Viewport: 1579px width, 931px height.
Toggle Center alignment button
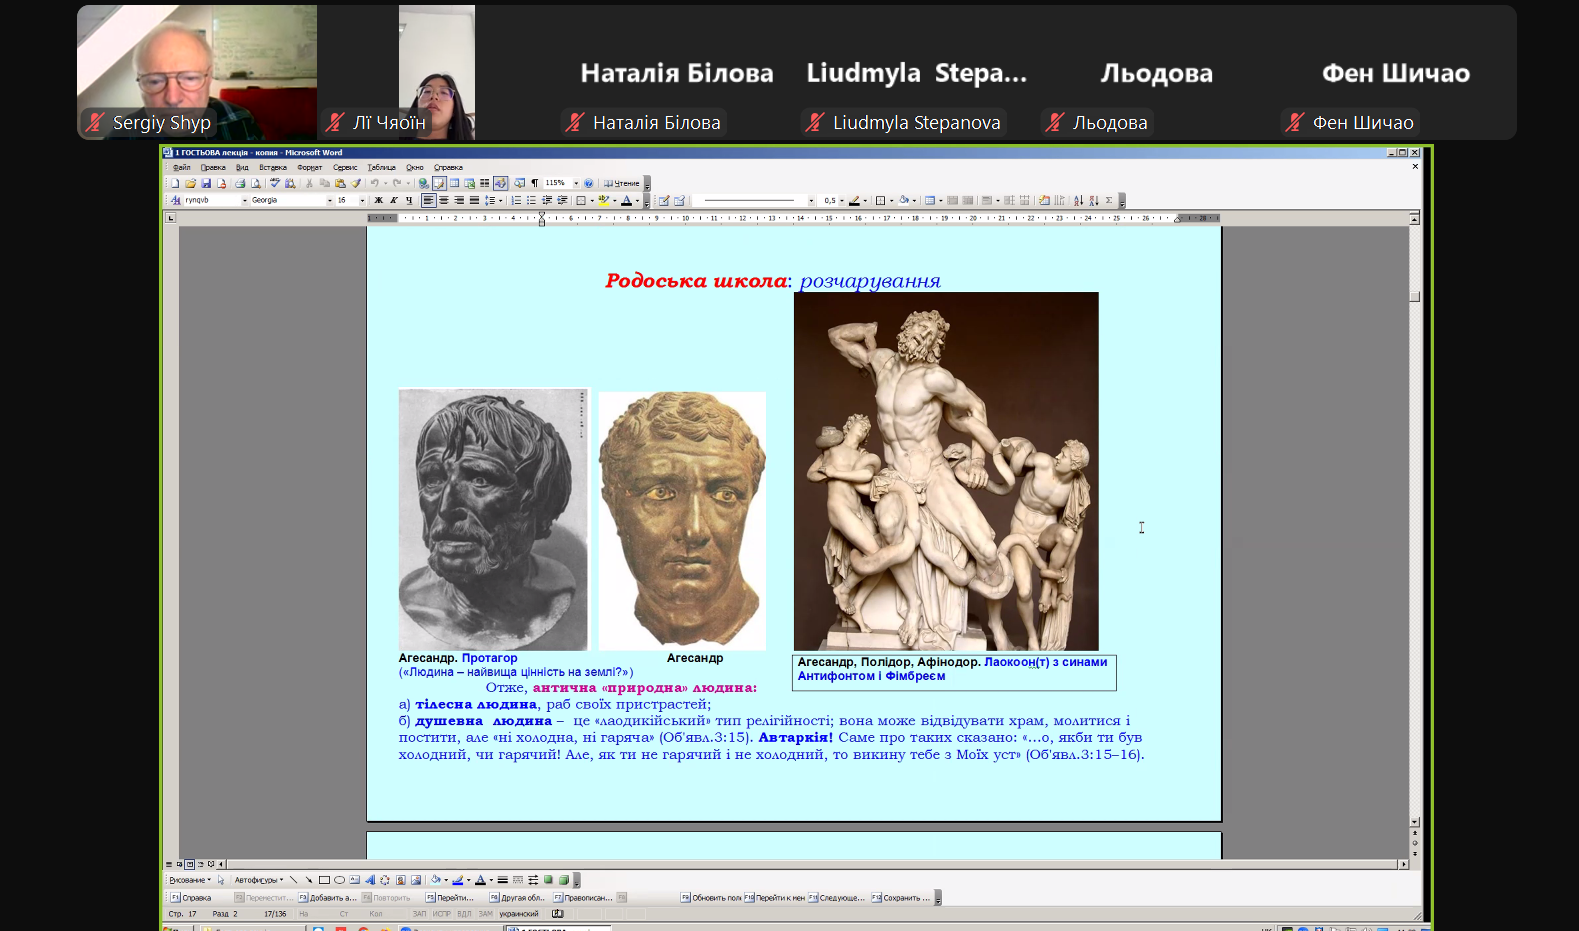coord(444,200)
